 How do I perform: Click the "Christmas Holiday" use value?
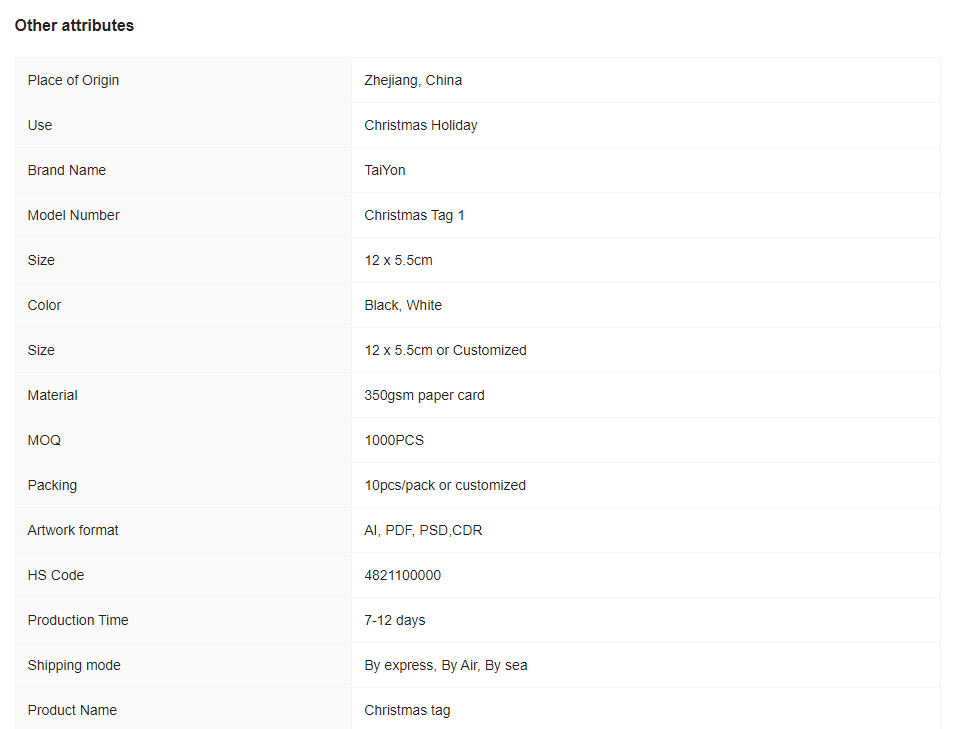pyautogui.click(x=421, y=125)
